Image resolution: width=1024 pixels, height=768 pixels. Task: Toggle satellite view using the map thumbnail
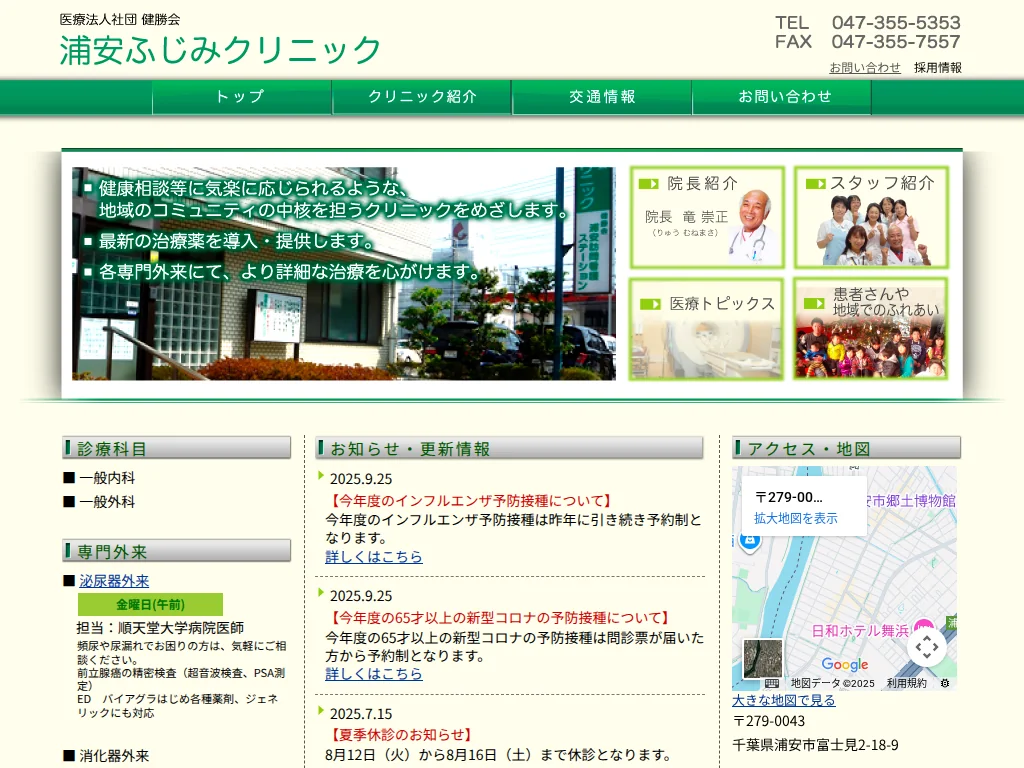coord(761,657)
